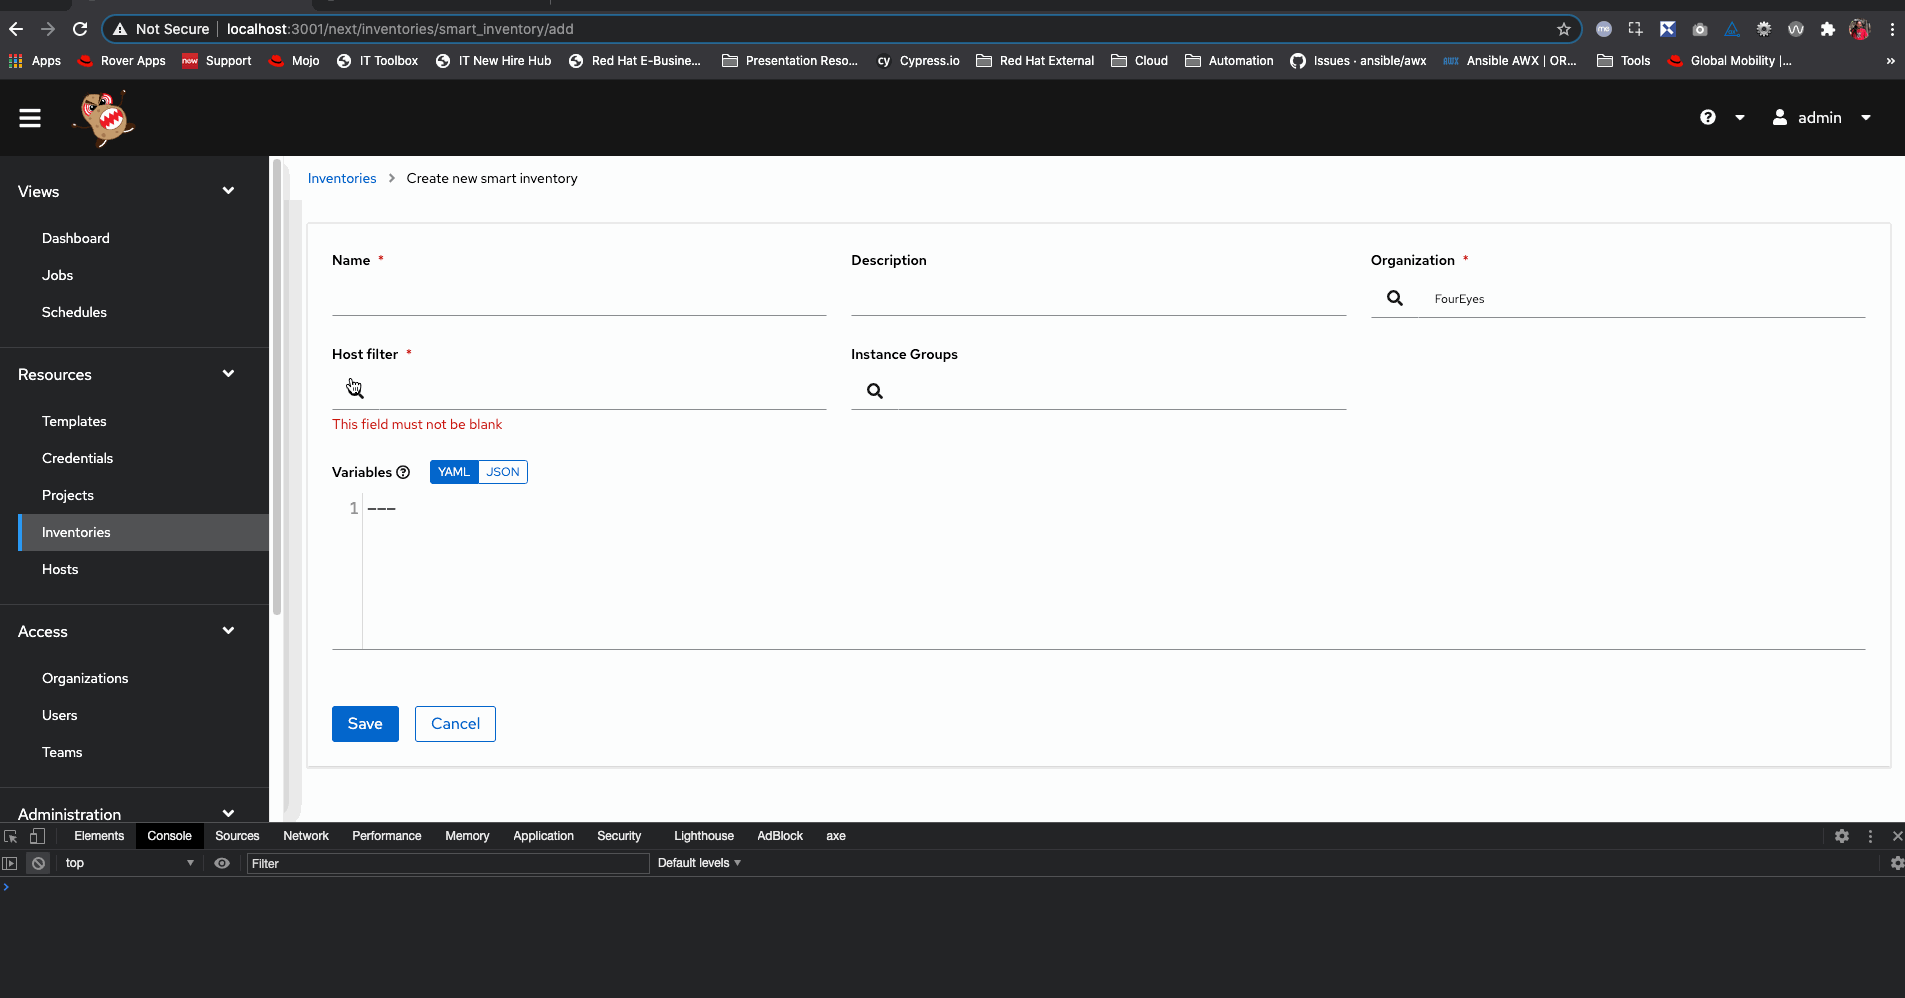Open Organizations in sidebar
Viewport: 1905px width, 998px height.
(85, 678)
